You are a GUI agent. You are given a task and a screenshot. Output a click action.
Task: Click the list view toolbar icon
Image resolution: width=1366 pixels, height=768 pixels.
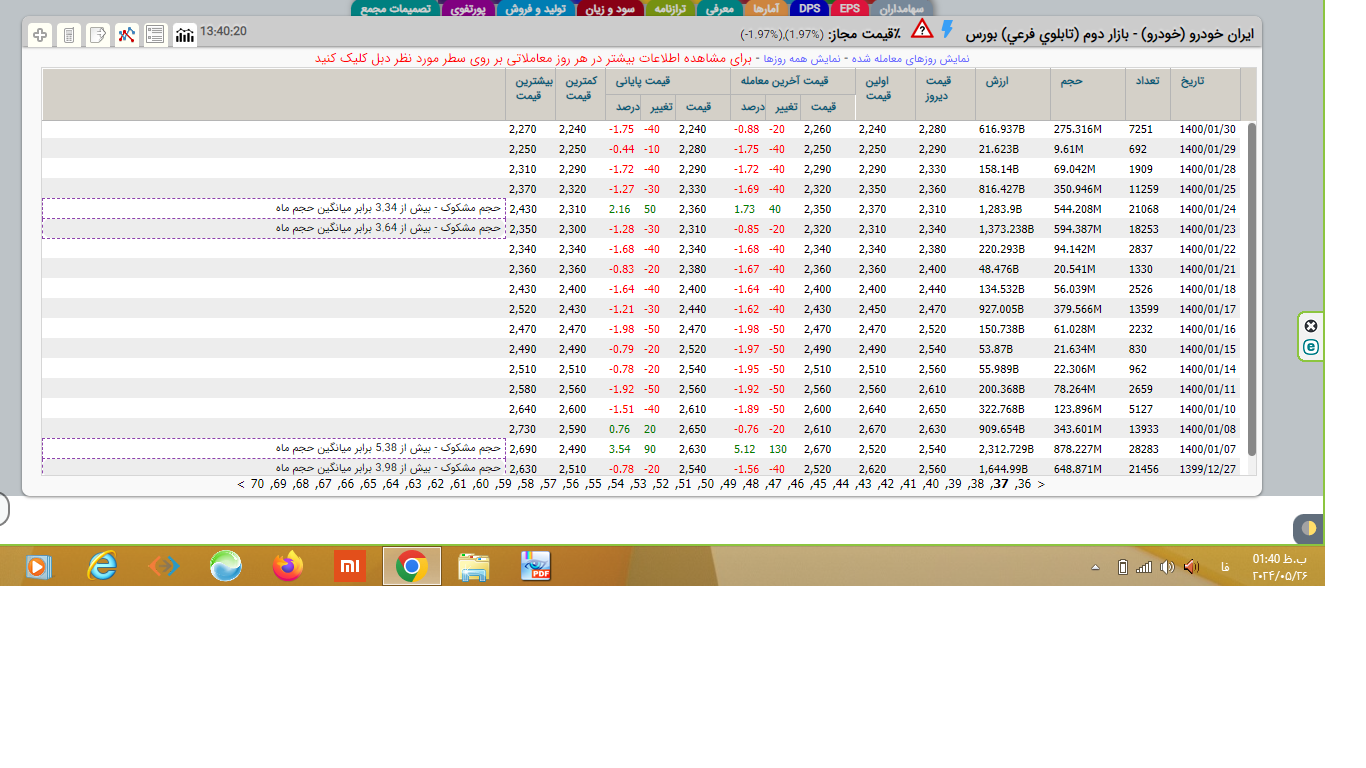(156, 35)
